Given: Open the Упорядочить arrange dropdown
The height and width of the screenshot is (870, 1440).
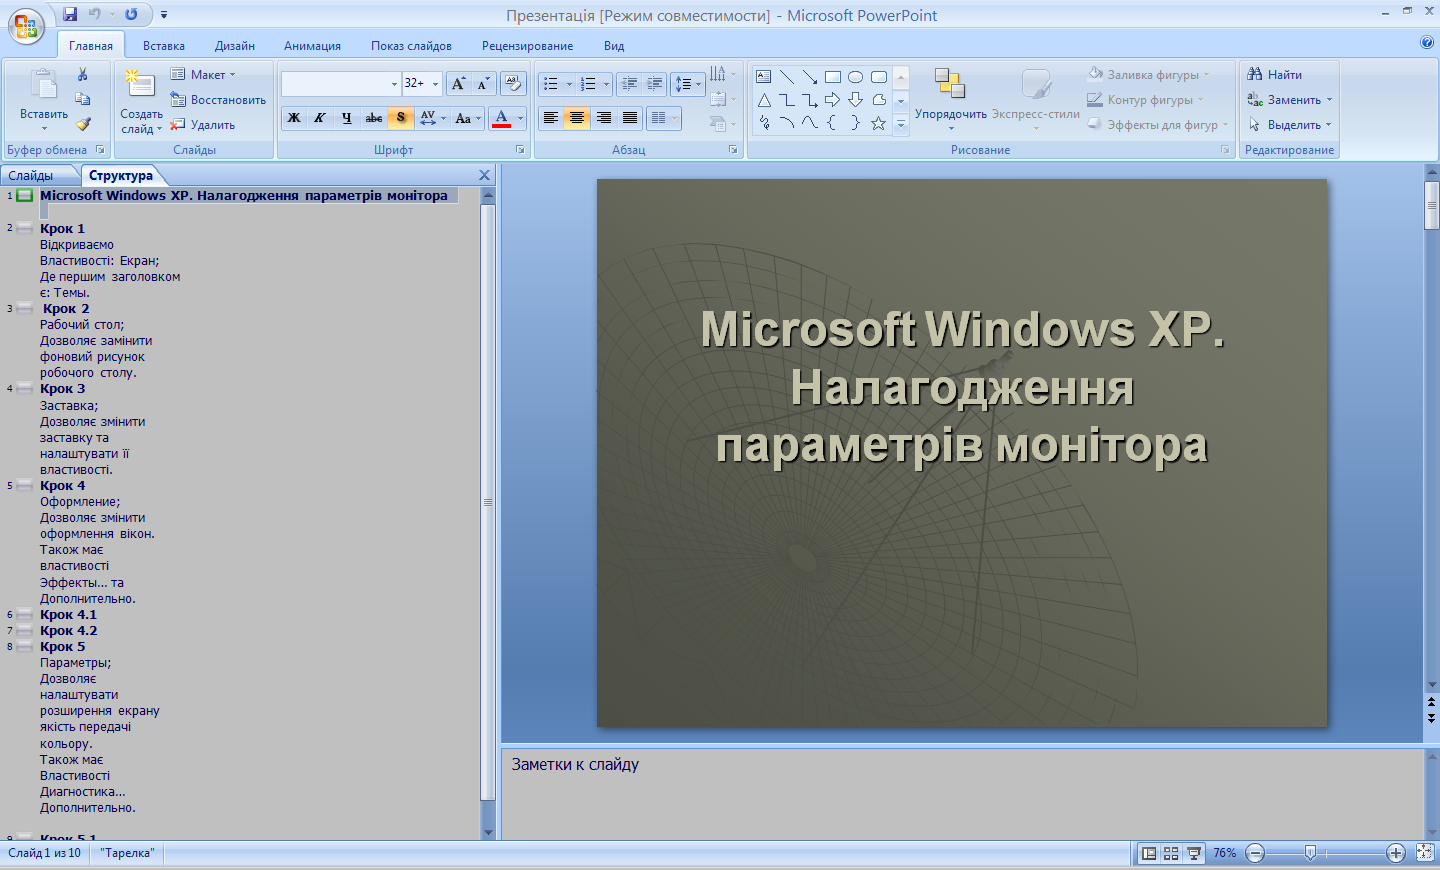Looking at the screenshot, I should click(950, 100).
